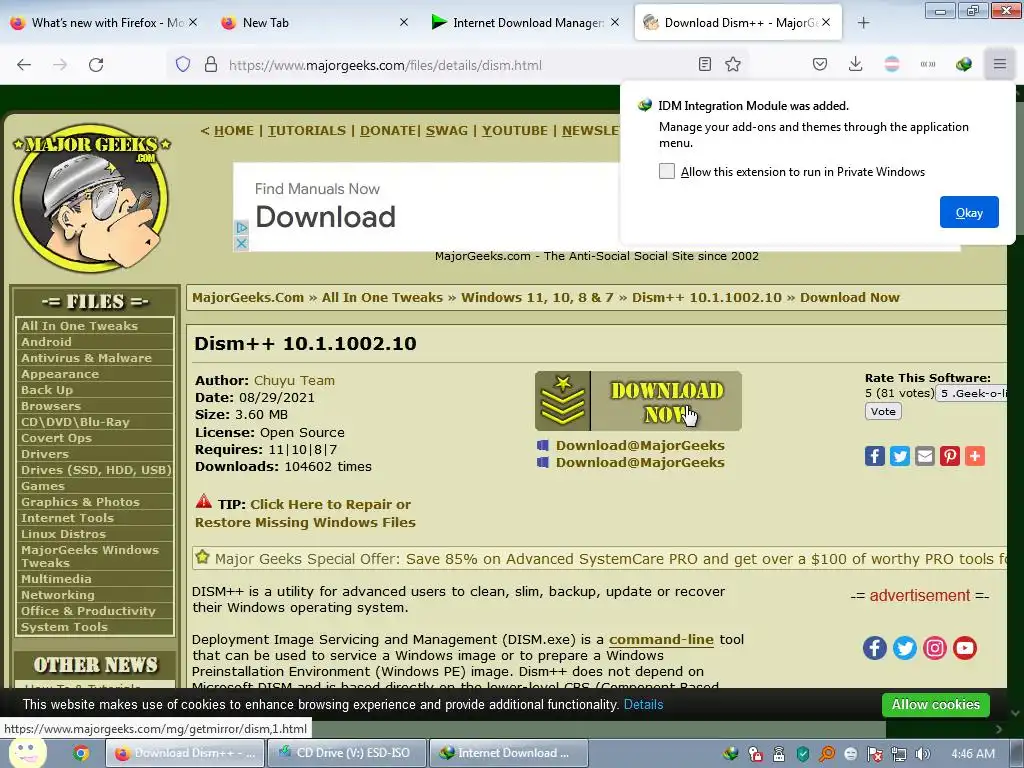
Task: Enable extension to run in Private Windows
Action: click(666, 171)
